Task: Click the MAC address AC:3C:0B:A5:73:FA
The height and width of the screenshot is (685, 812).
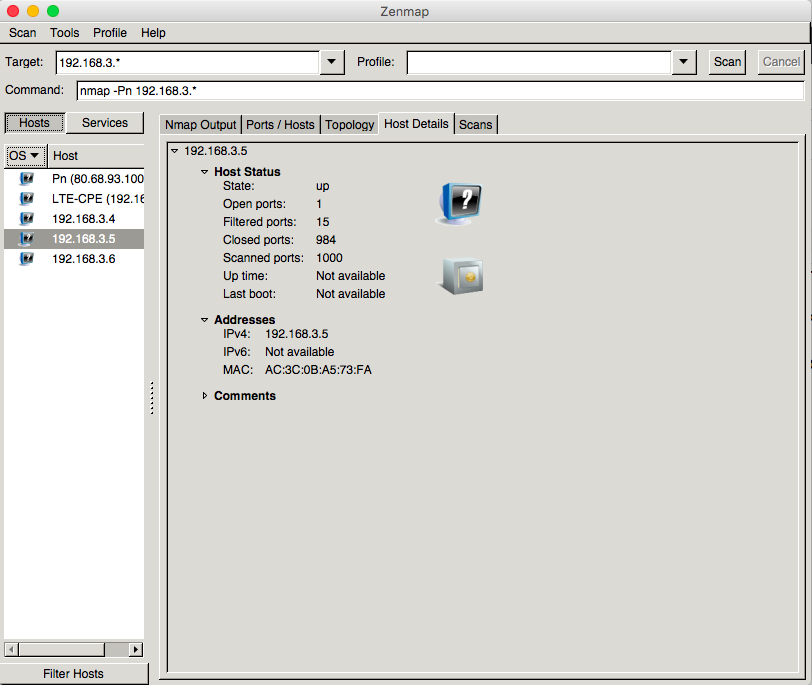Action: [x=318, y=370]
